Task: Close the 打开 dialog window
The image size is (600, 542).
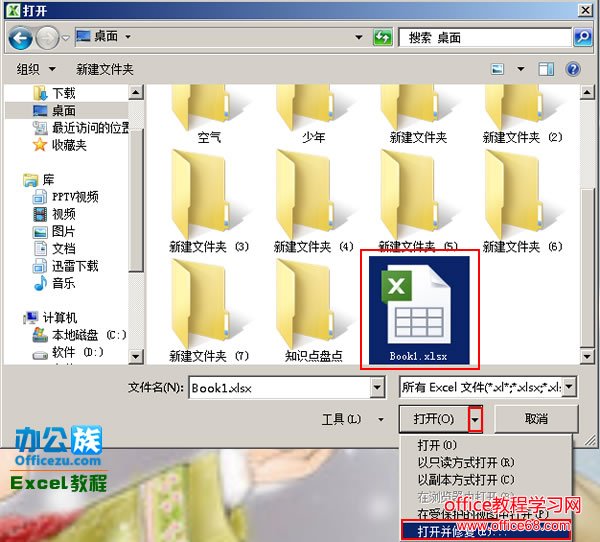Action: 585,10
